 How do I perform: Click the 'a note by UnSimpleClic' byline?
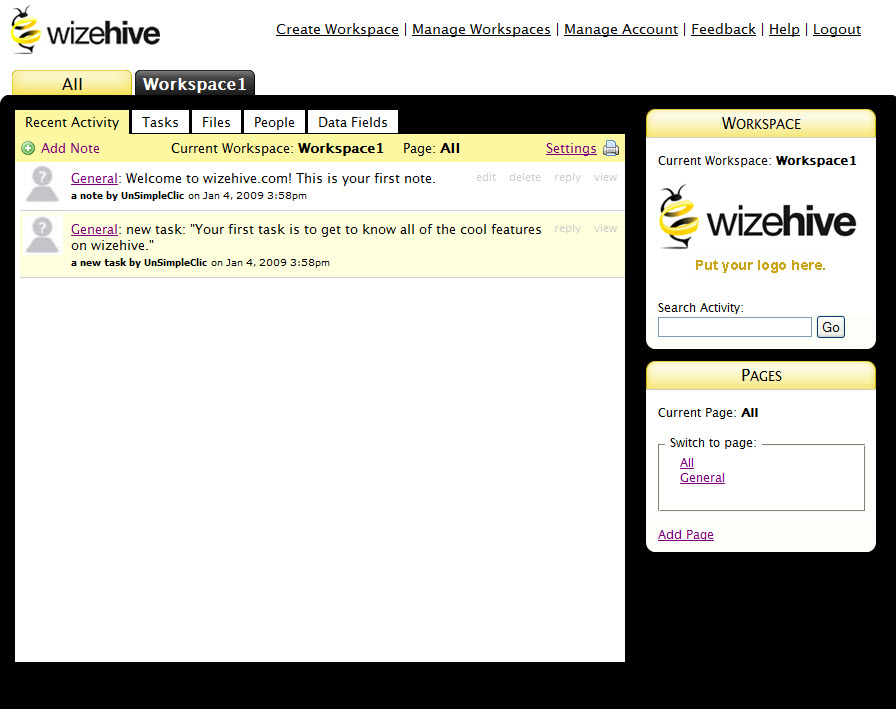pyautogui.click(x=127, y=195)
